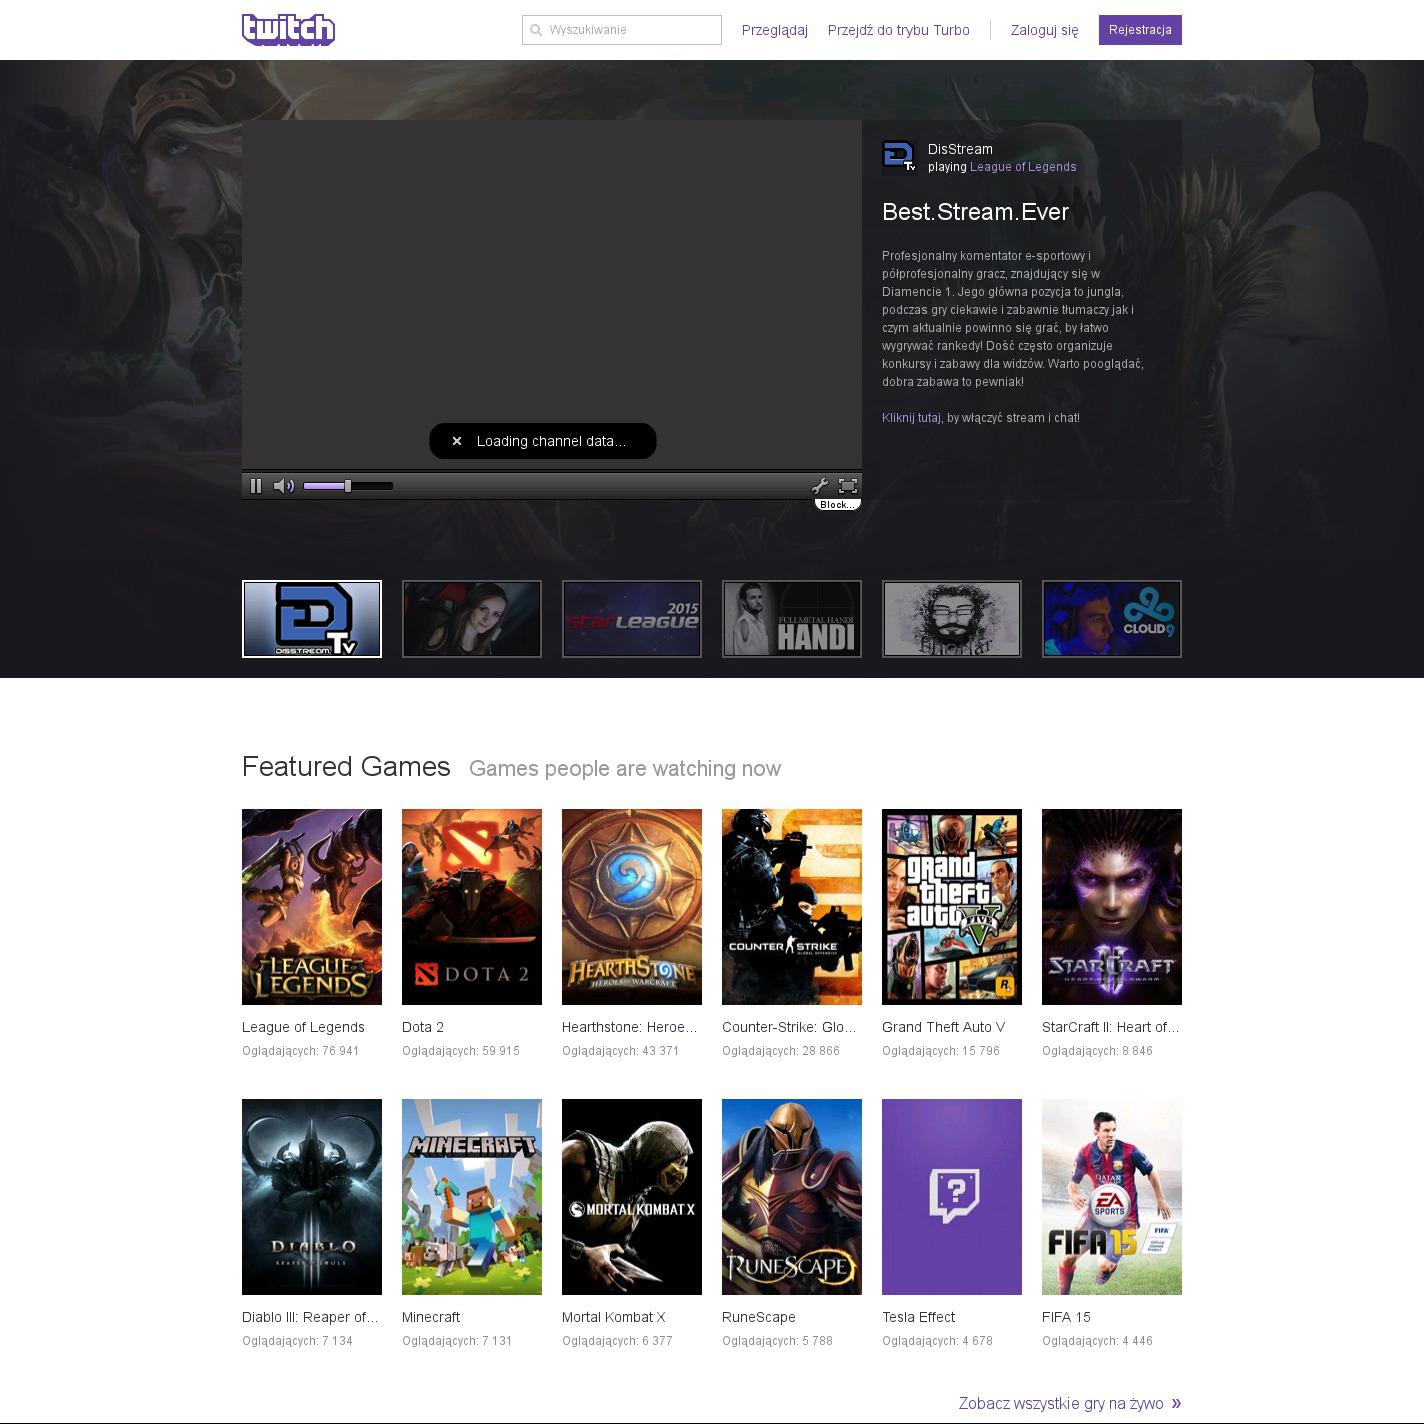The image size is (1424, 1424).
Task: Click the 'FIFA 15' game title
Action: click(x=1066, y=1317)
